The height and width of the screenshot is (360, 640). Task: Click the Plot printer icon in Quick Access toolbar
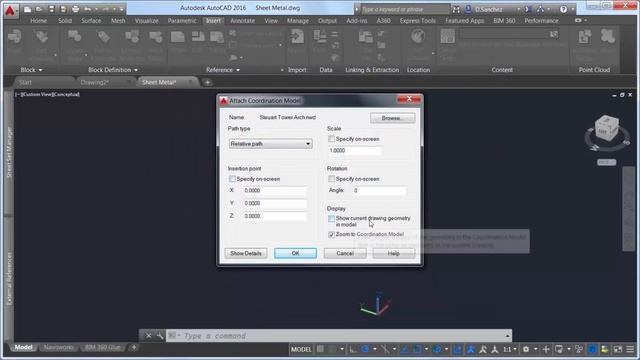click(x=76, y=9)
